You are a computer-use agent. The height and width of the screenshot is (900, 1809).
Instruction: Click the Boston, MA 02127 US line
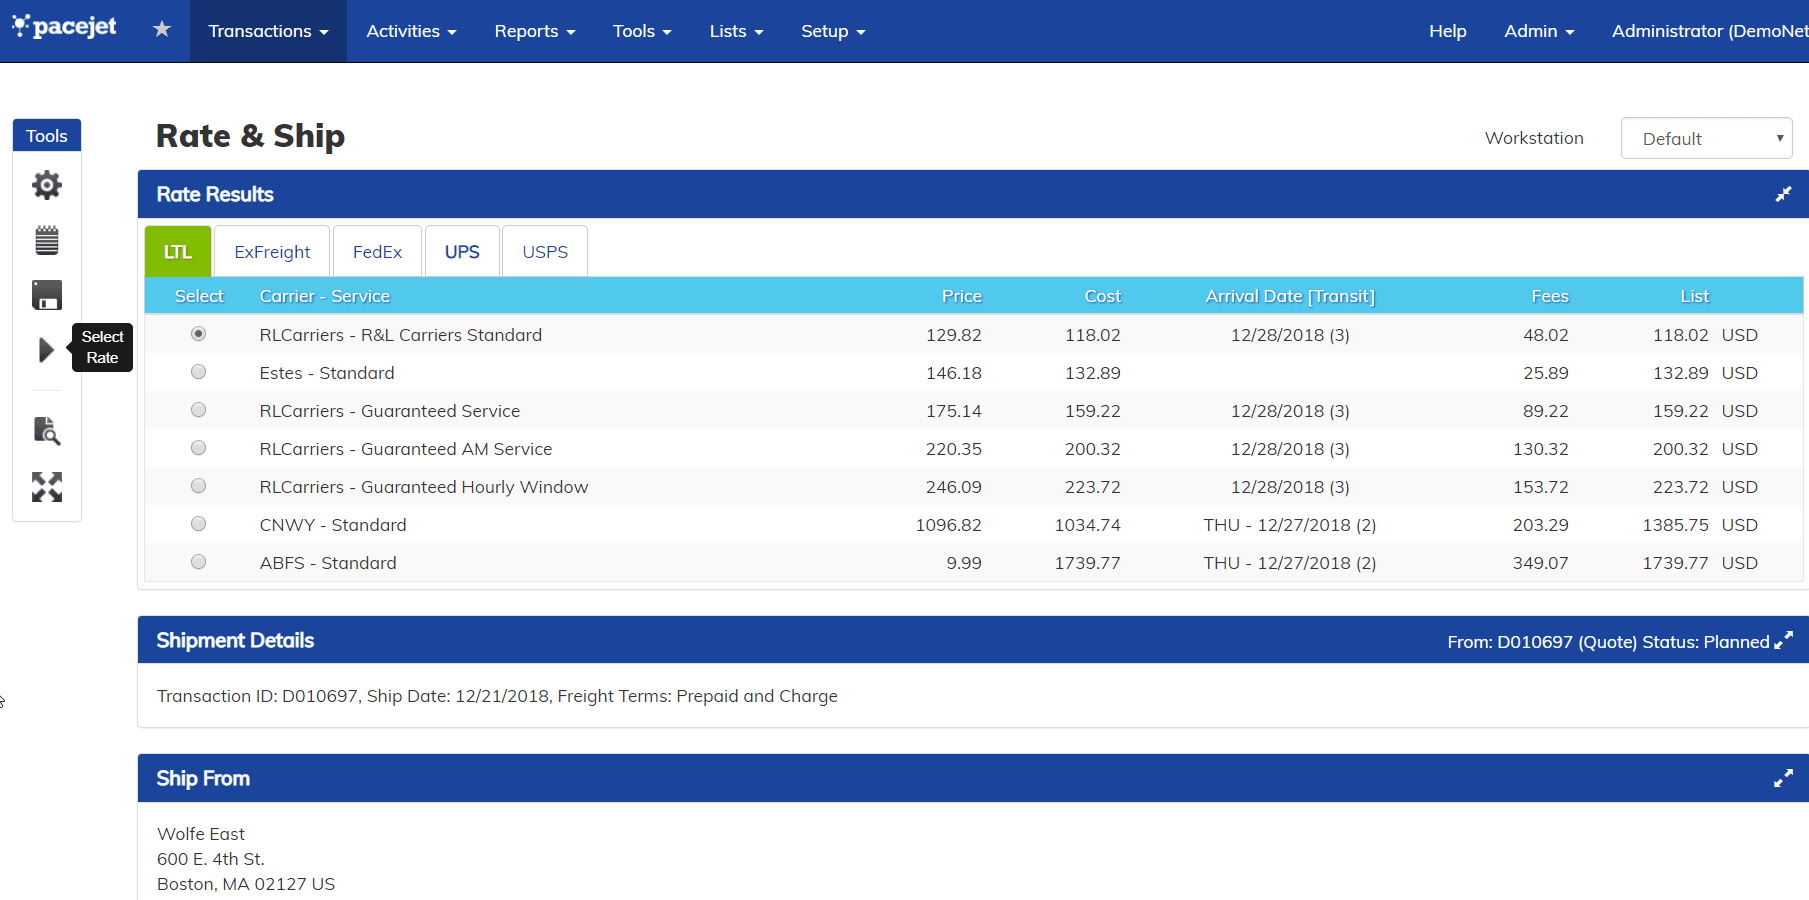246,884
